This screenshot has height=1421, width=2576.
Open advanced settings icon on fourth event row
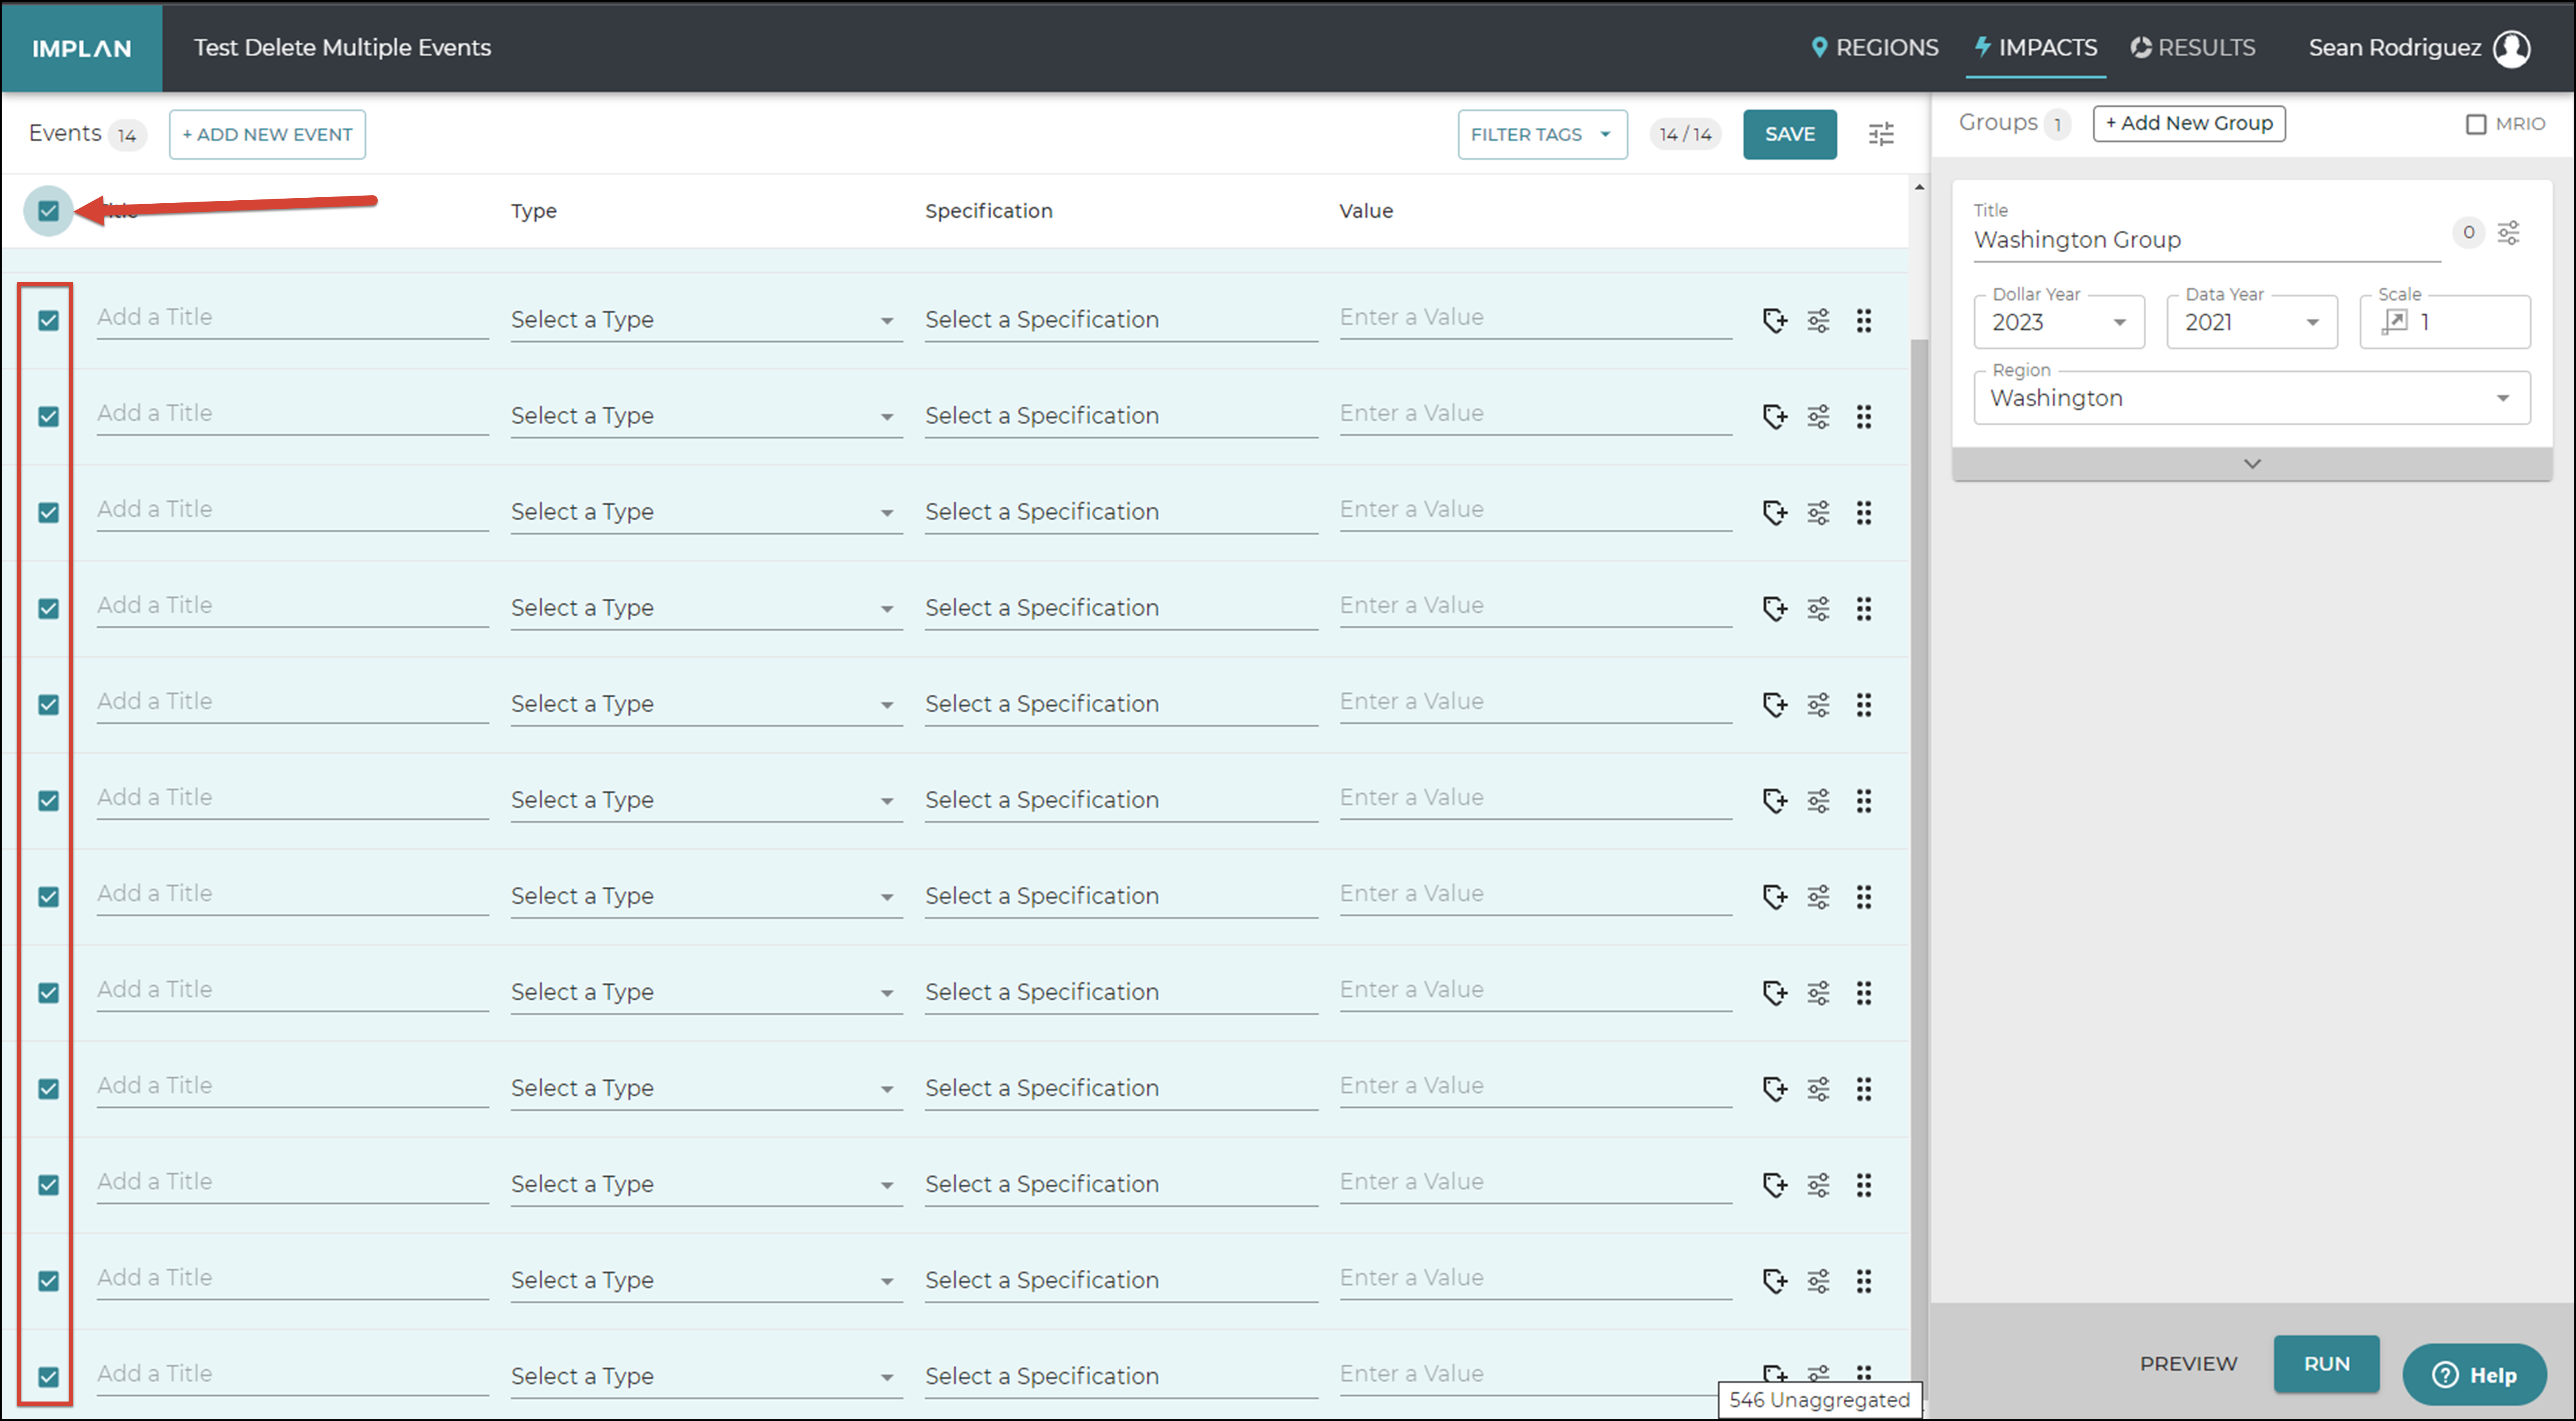tap(1818, 608)
